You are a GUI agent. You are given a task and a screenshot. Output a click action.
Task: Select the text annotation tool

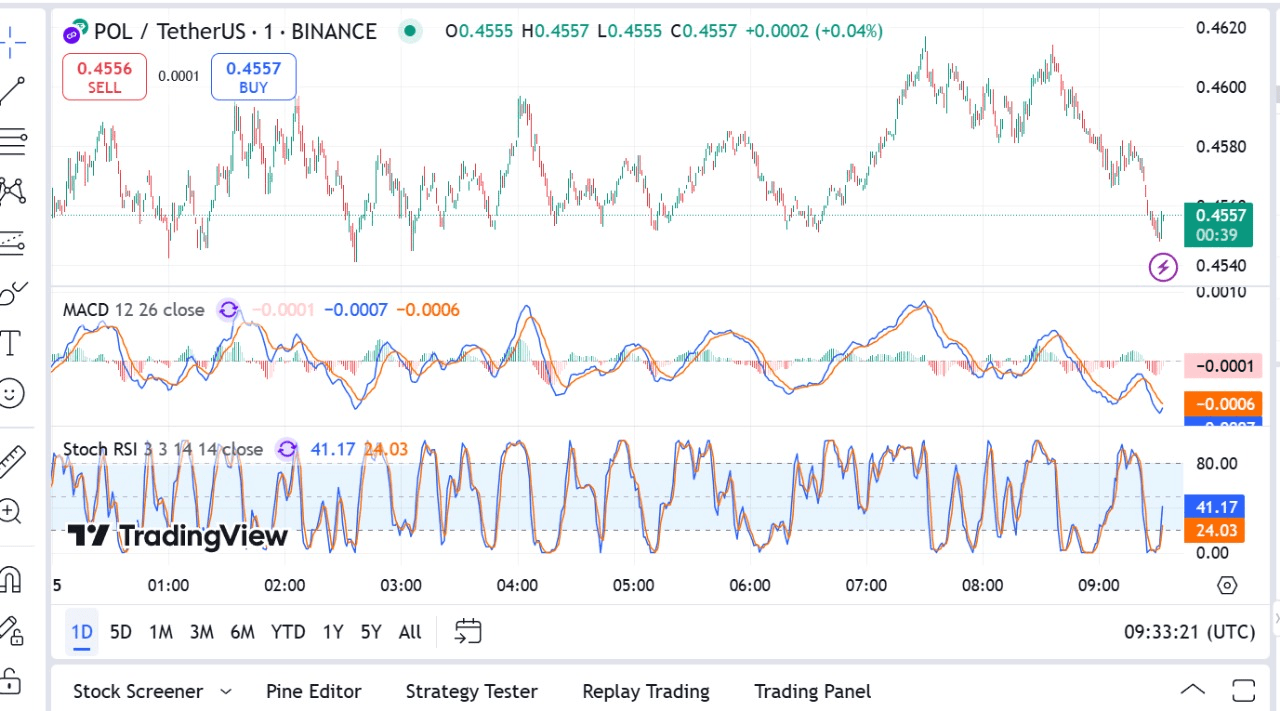[x=11, y=343]
